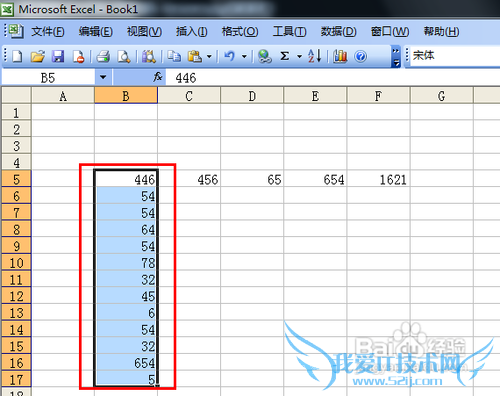Expand the Undo history dropdown arrow
The height and width of the screenshot is (396, 500).
[x=244, y=56]
